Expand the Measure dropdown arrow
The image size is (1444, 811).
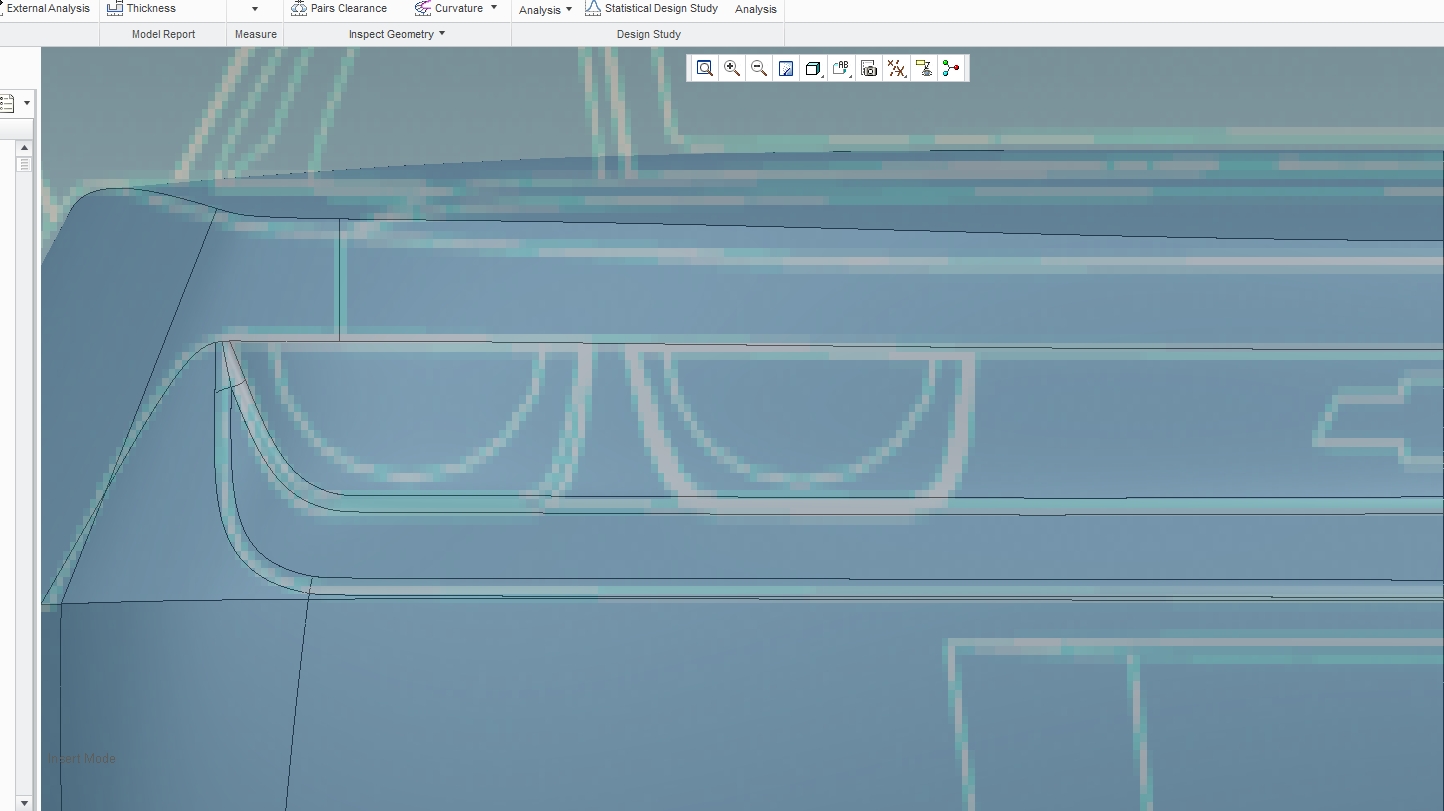click(x=255, y=9)
